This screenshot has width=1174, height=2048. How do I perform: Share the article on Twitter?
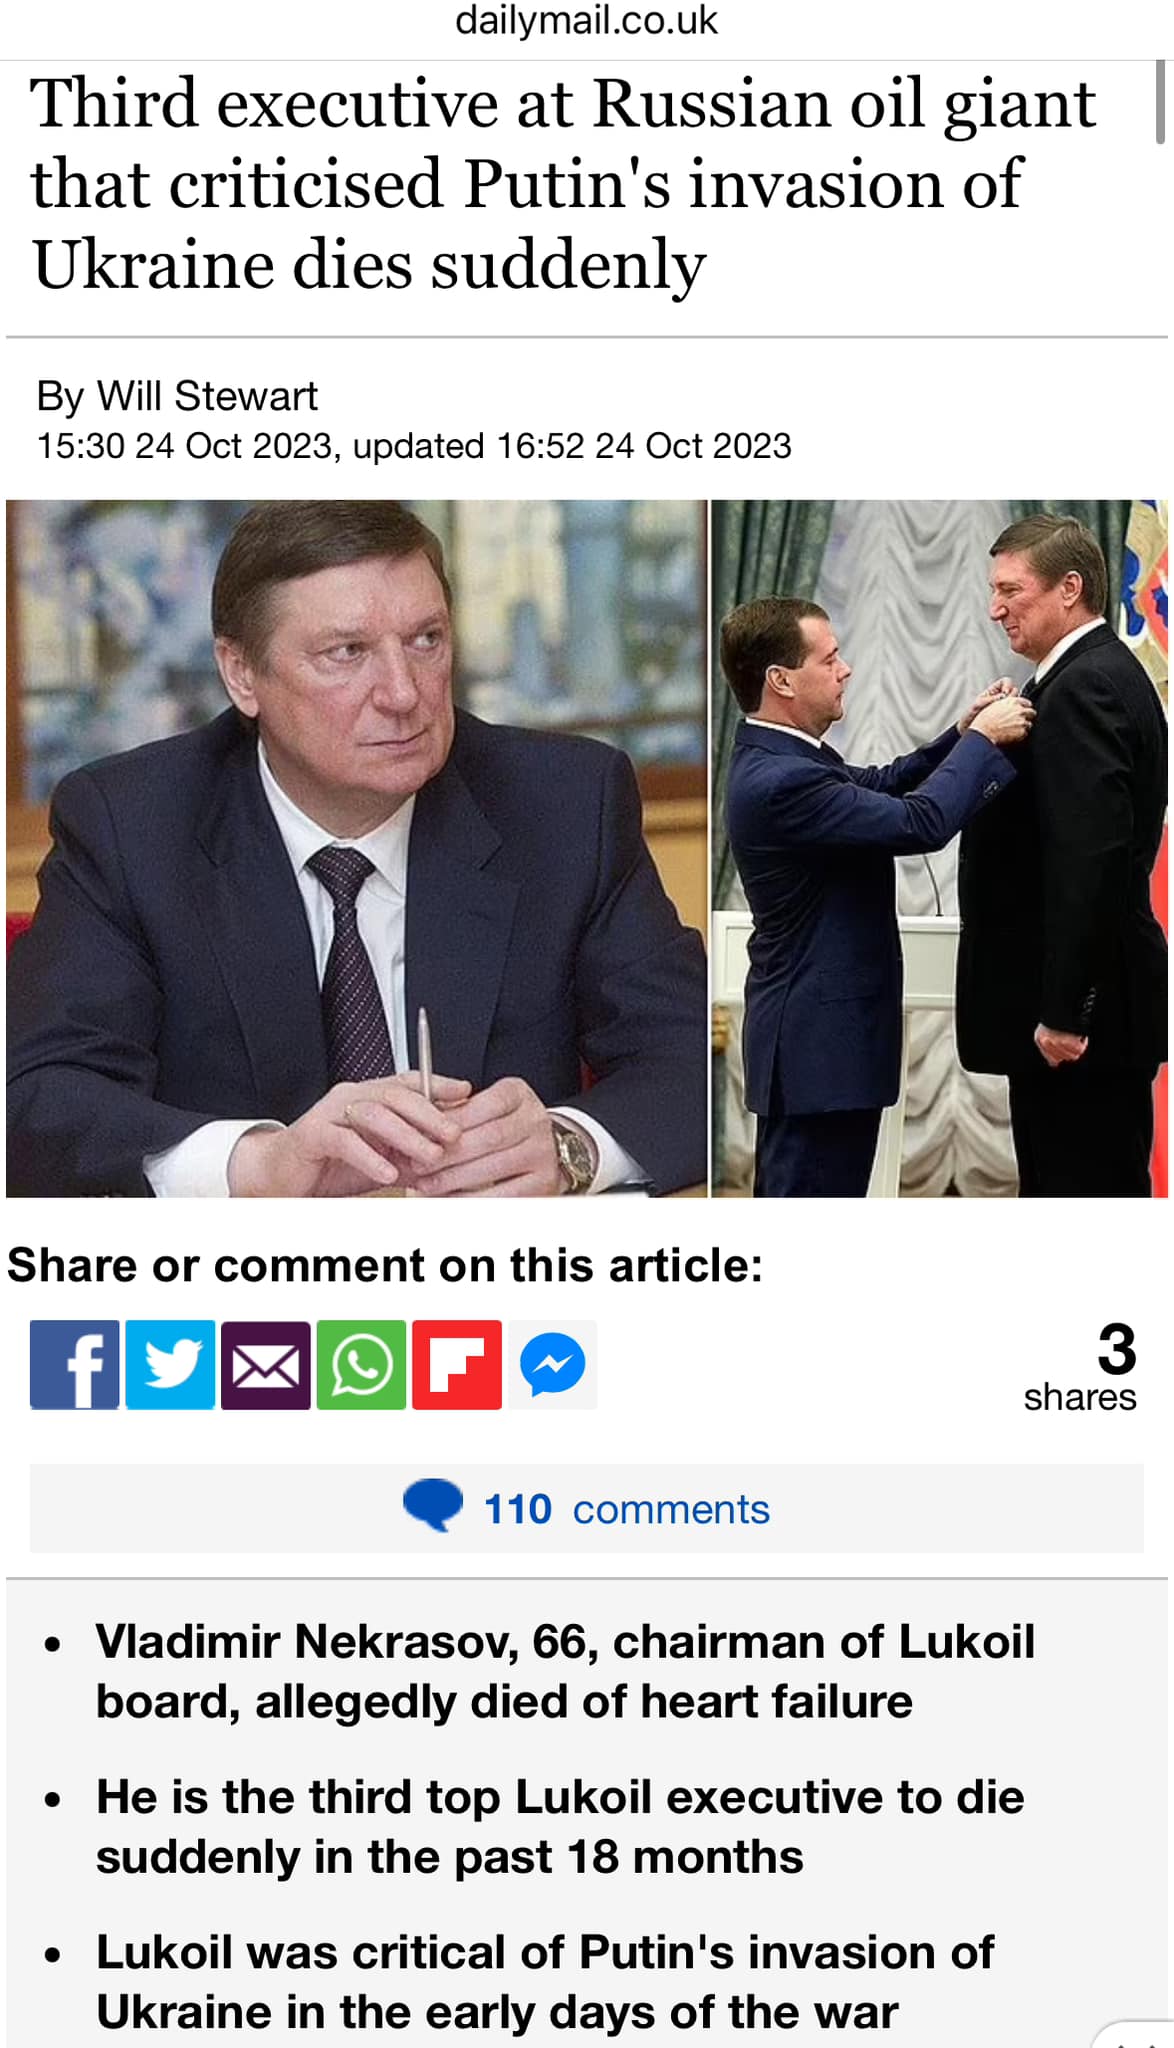[170, 1365]
